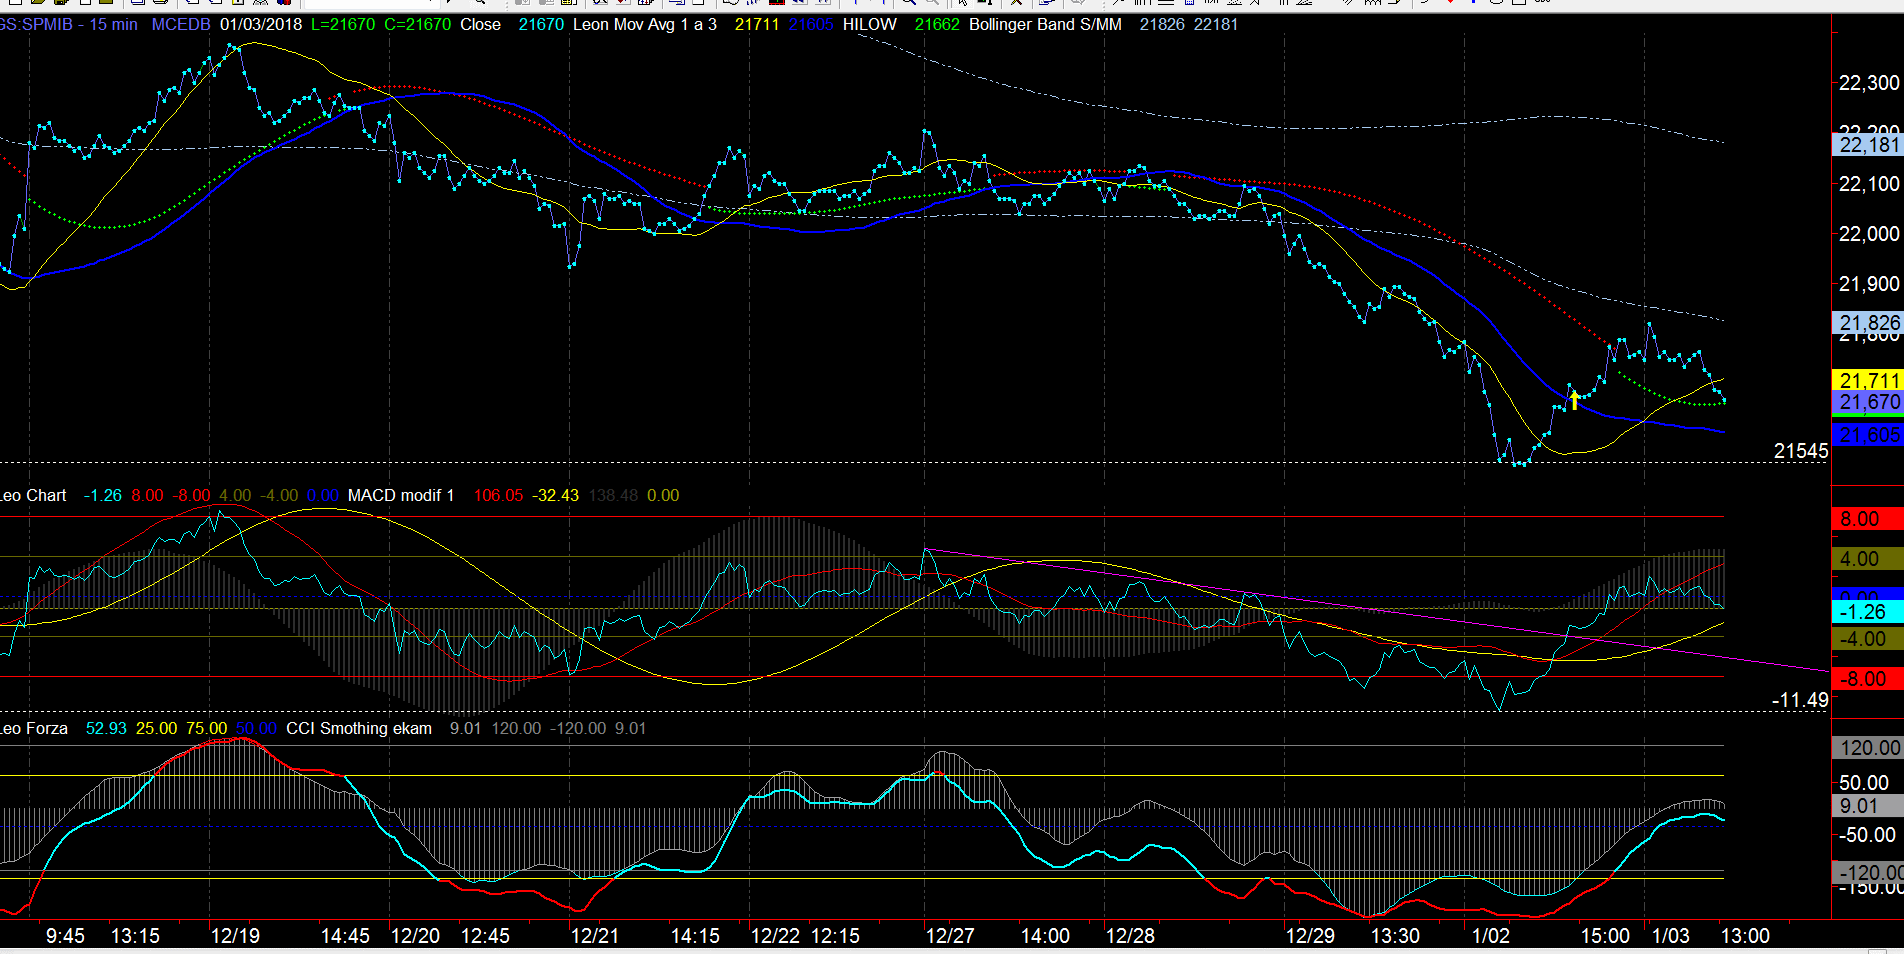Viewport: 1904px width, 954px height.
Task: Select the Leo Forza panel label
Action: click(34, 729)
